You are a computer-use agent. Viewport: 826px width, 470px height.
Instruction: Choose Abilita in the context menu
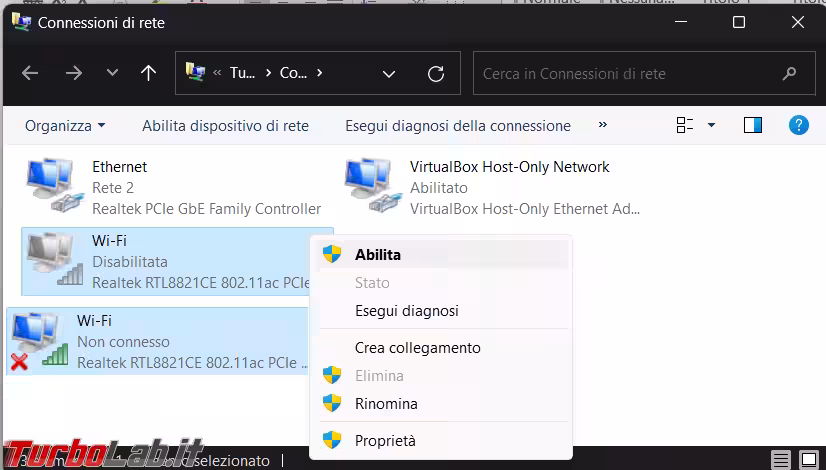[x=377, y=255]
